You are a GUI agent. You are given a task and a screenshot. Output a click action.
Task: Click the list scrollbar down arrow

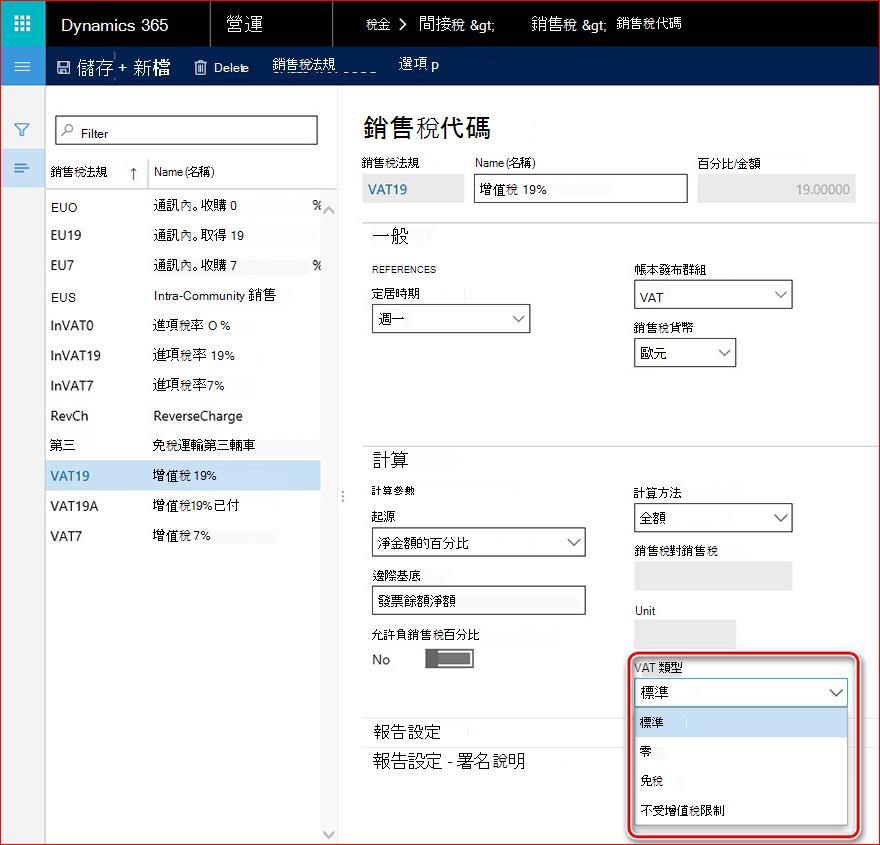click(329, 834)
